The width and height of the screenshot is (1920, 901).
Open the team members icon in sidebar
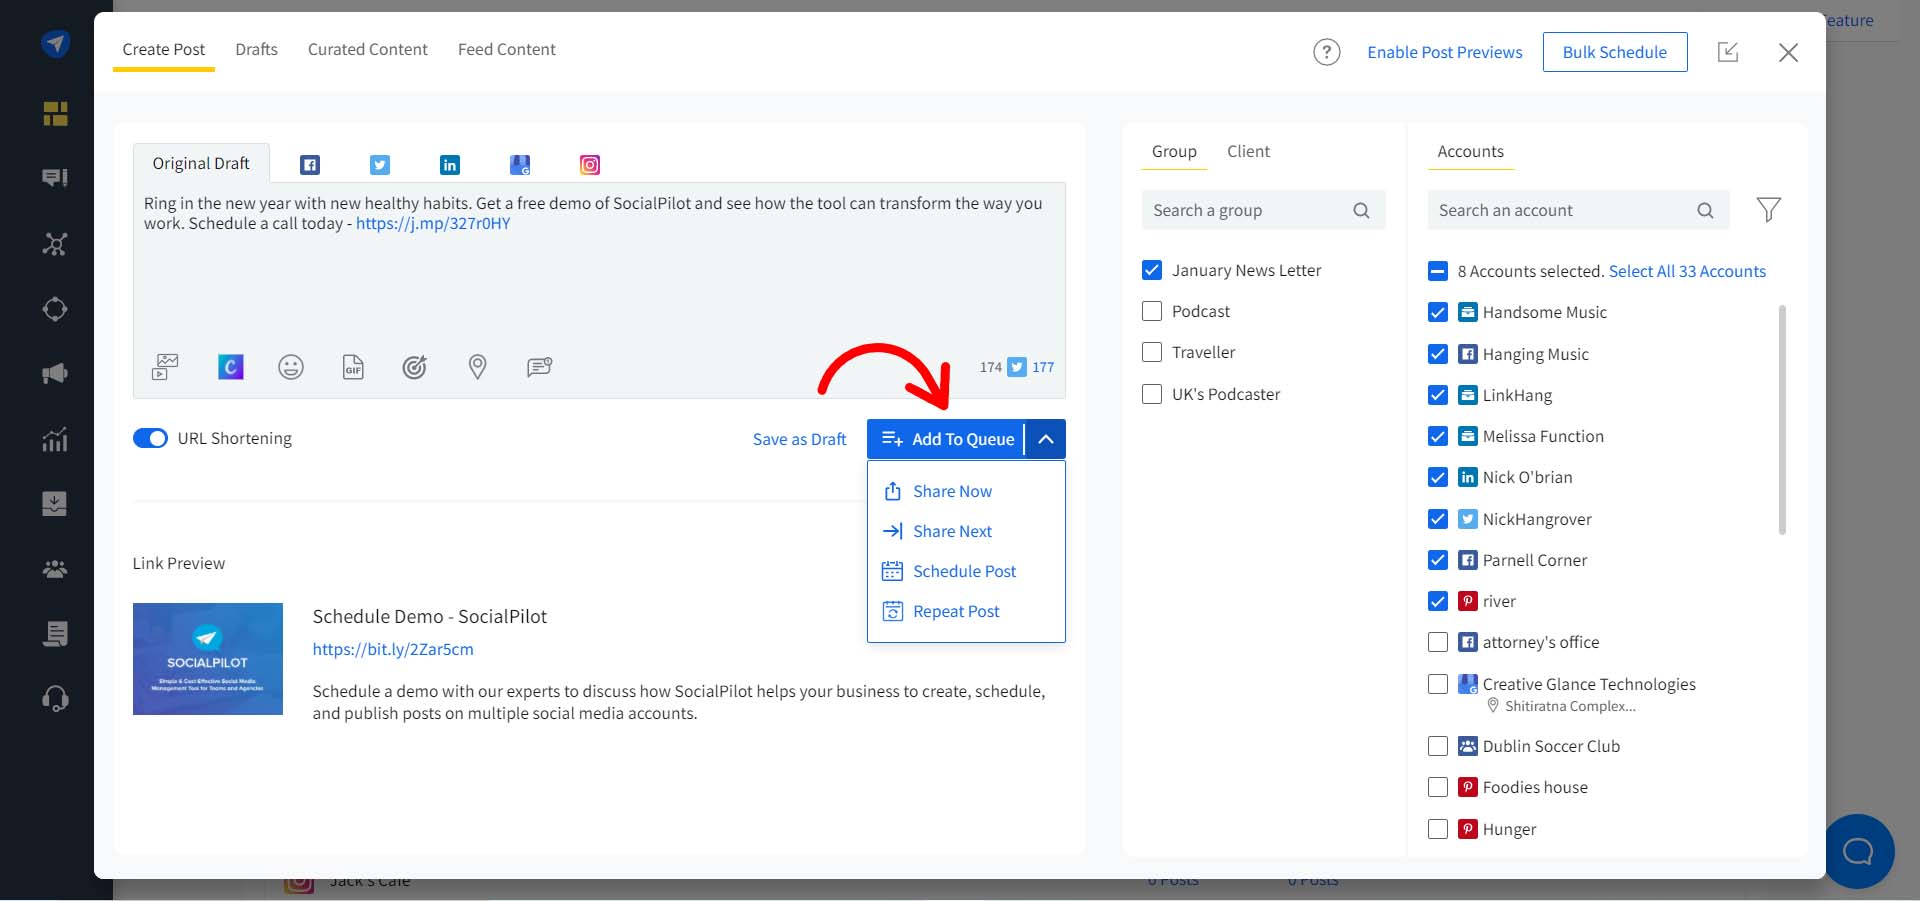pos(55,569)
